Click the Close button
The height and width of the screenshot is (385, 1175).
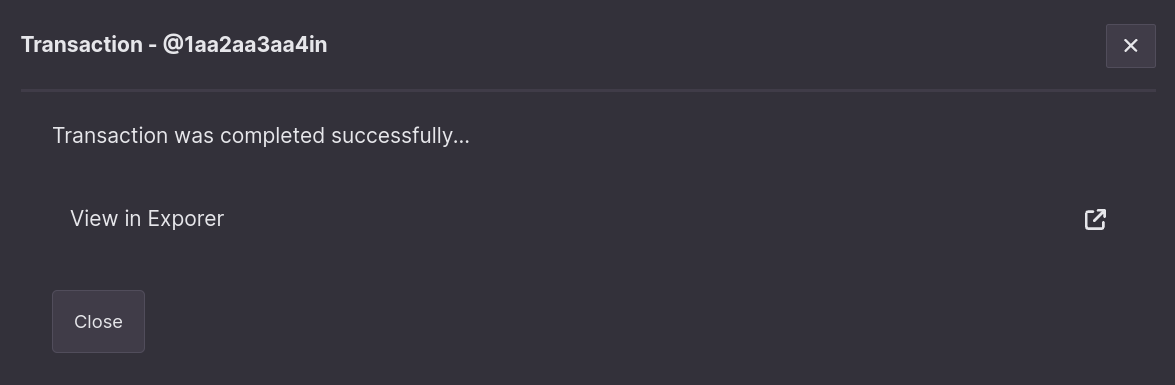(x=98, y=321)
